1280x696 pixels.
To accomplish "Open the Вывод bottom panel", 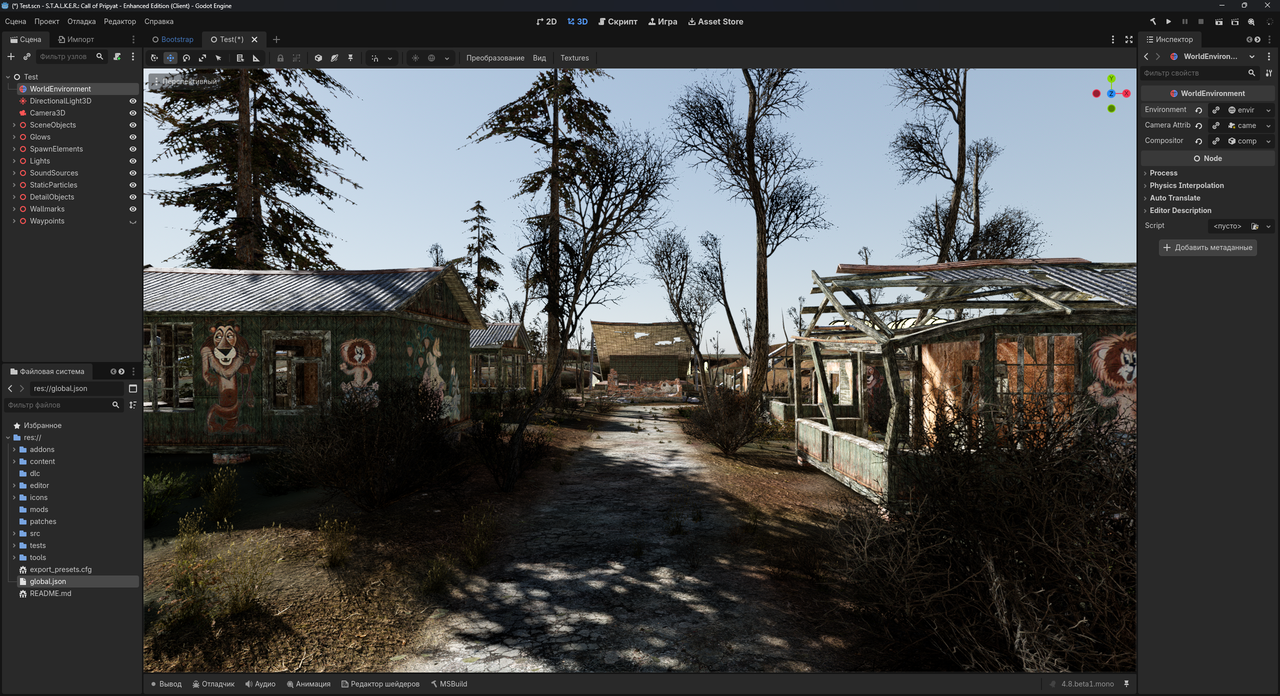I will (166, 684).
